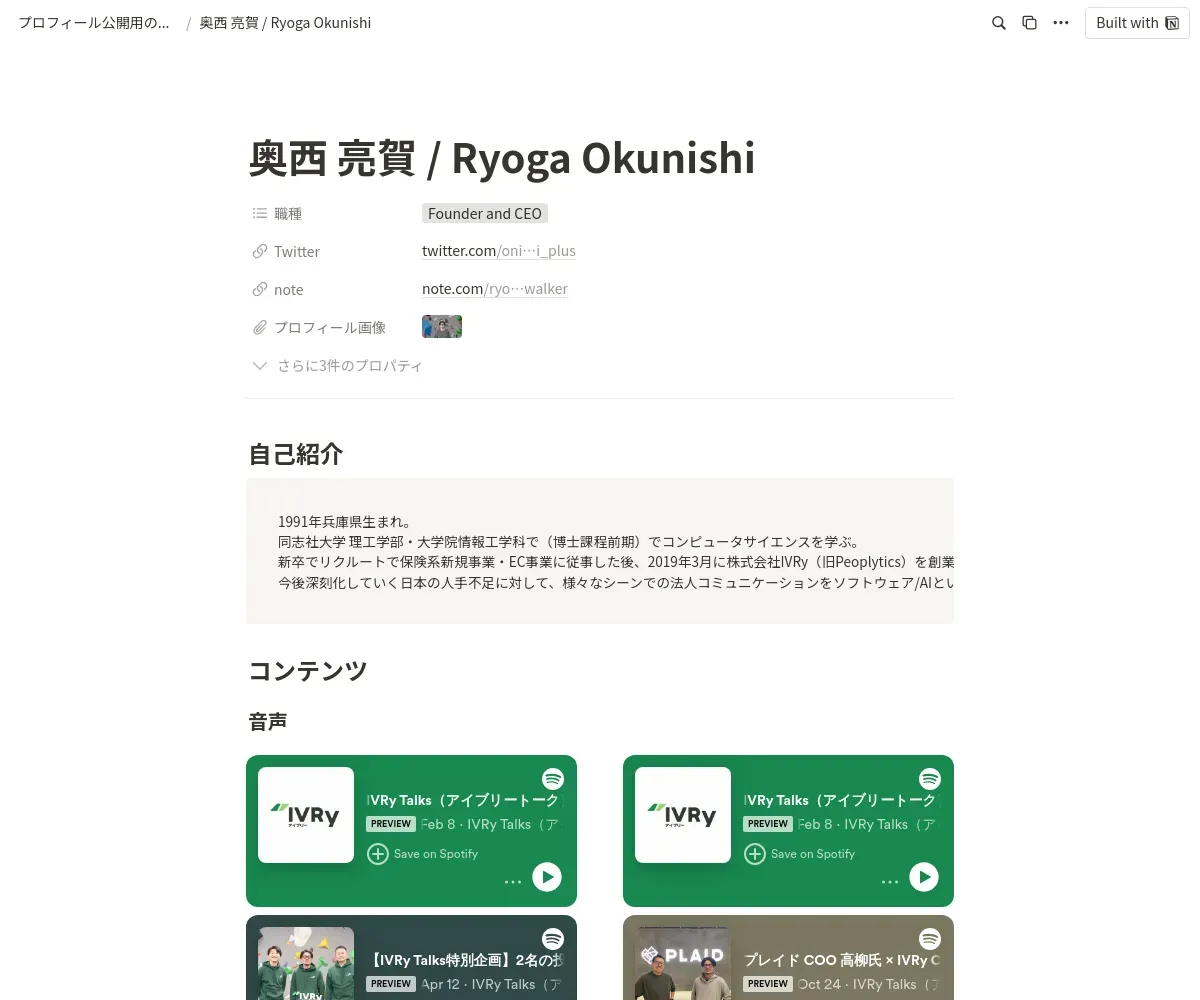The height and width of the screenshot is (1000, 1200).
Task: Play the left top IVRy Talks episode
Action: tap(547, 877)
